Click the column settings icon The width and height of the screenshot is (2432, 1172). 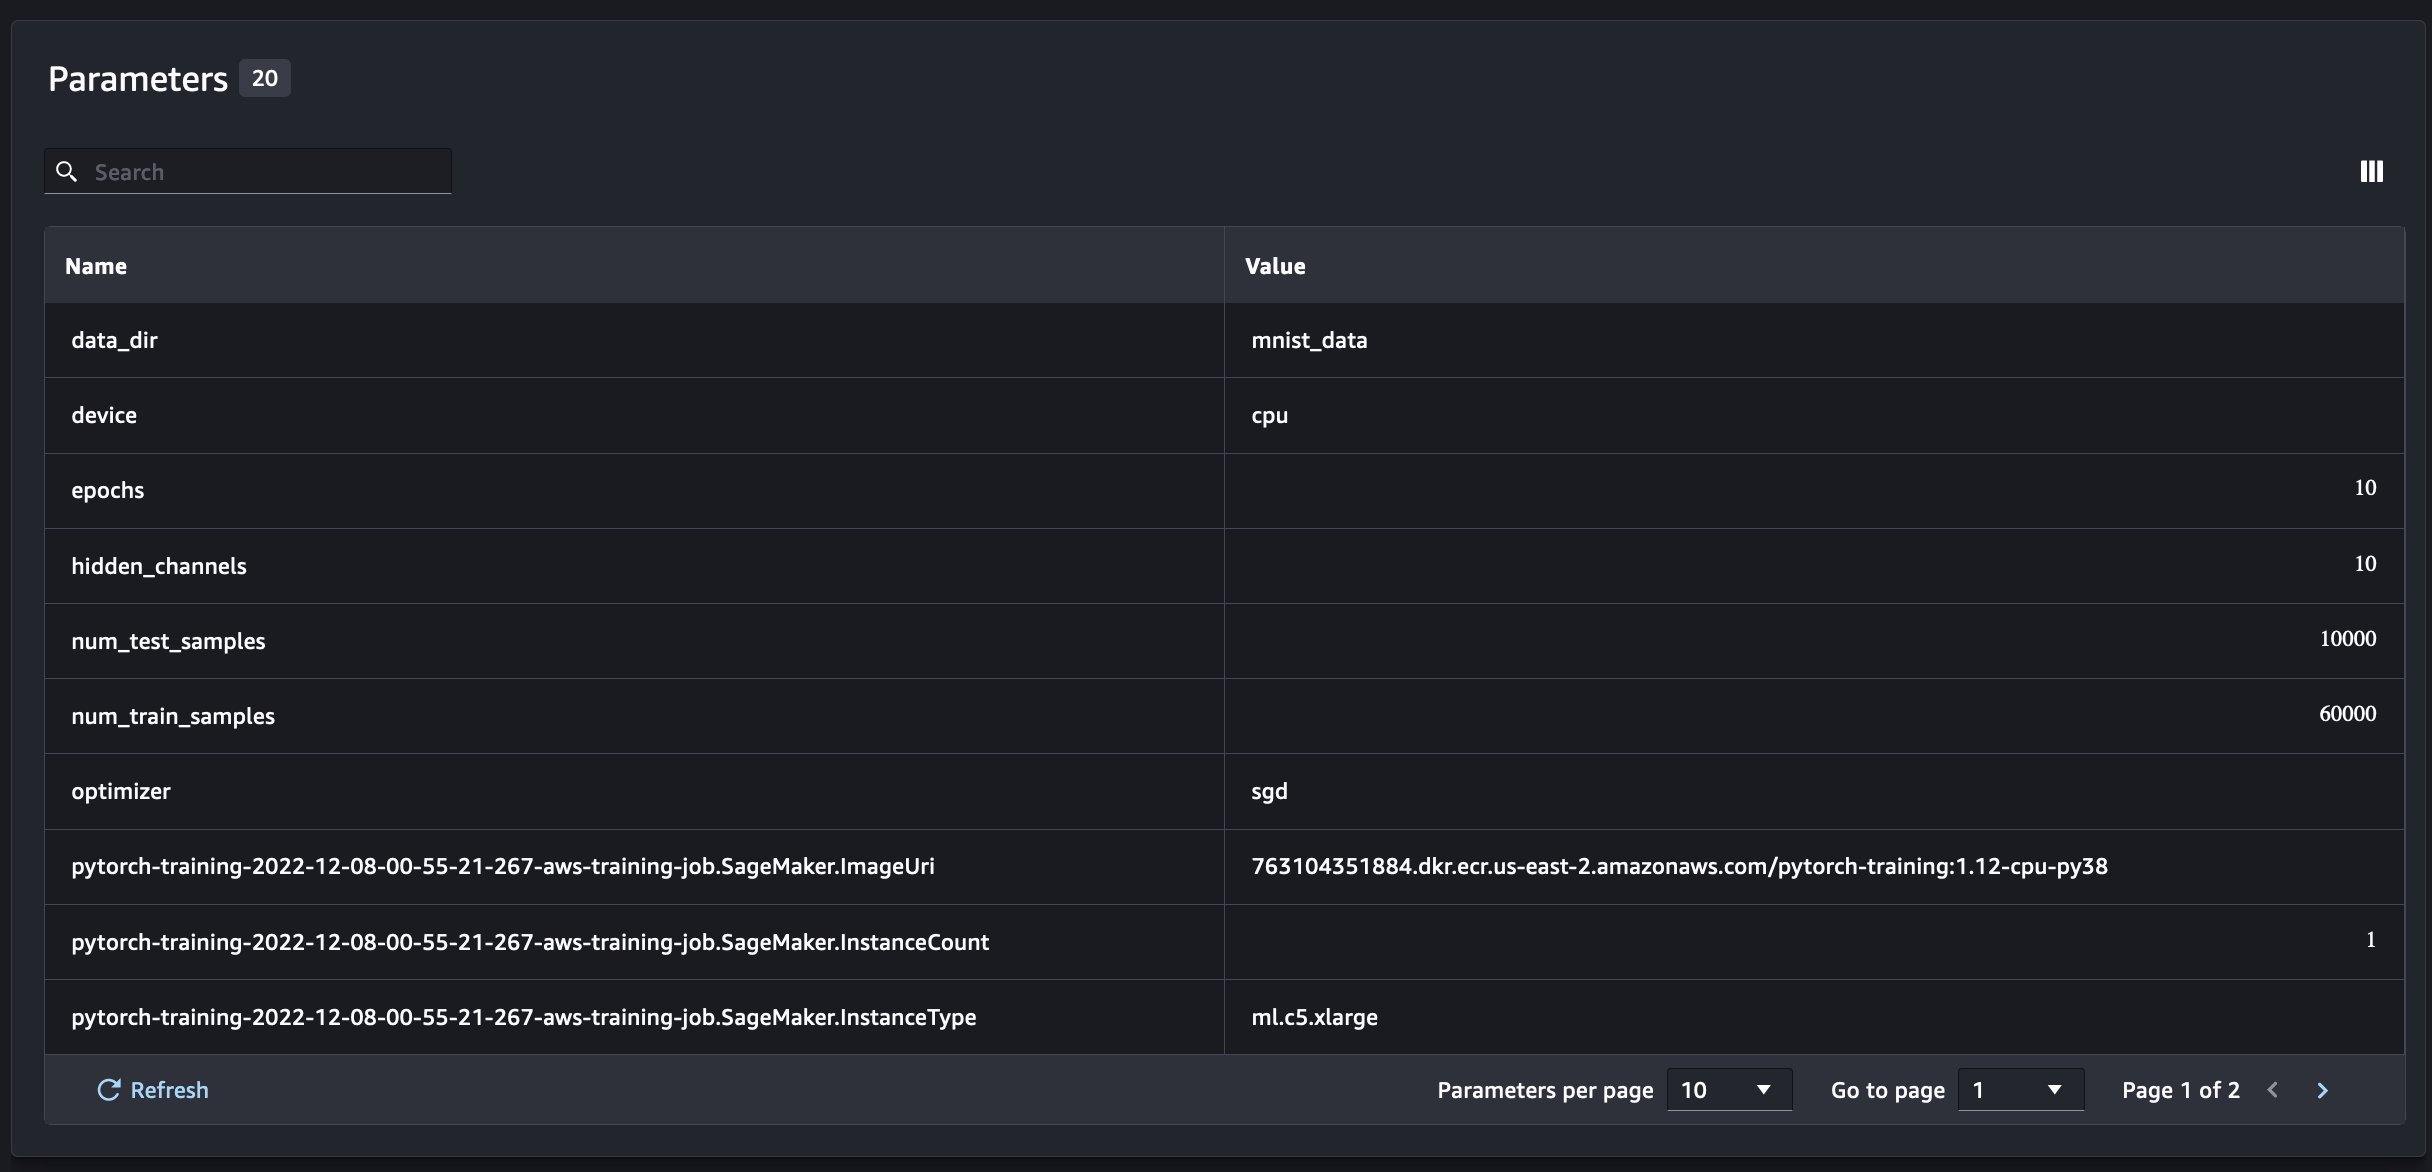tap(2371, 171)
